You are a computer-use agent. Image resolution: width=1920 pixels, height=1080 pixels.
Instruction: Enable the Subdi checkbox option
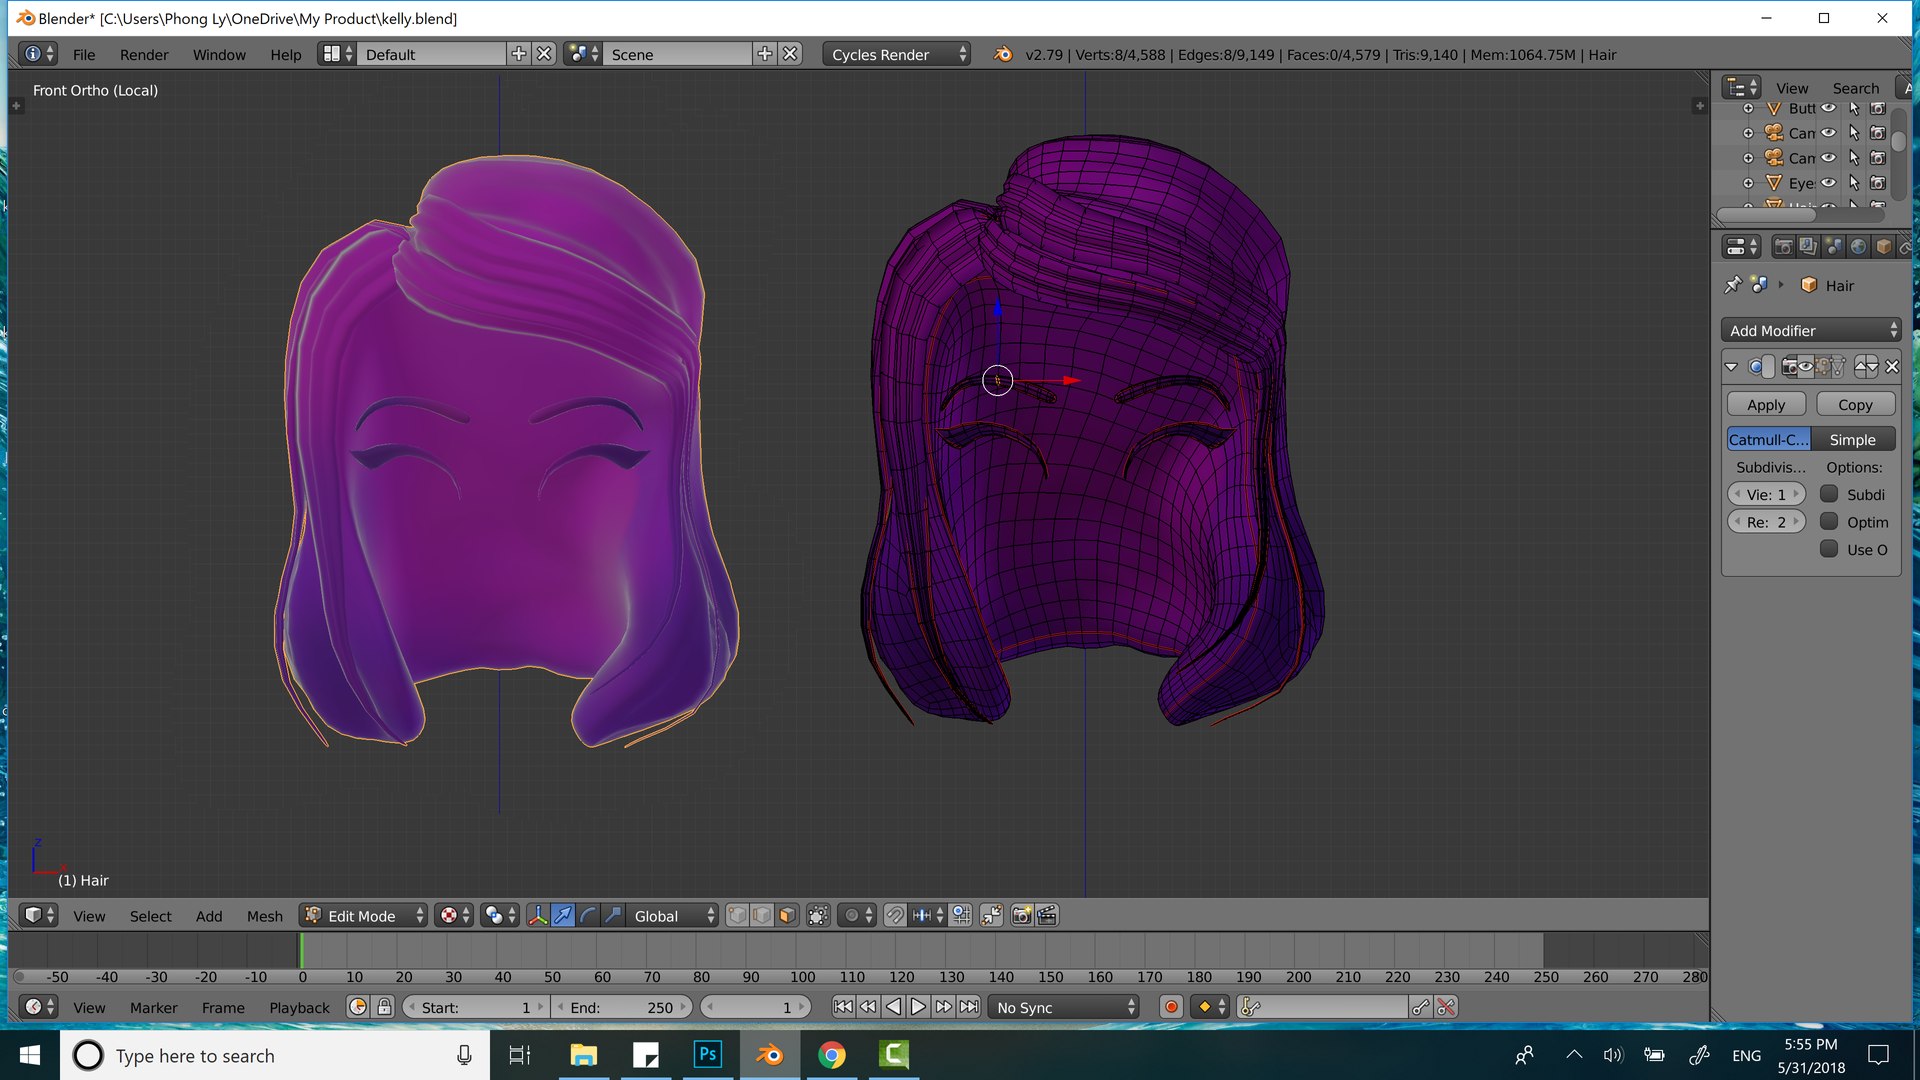point(1829,494)
